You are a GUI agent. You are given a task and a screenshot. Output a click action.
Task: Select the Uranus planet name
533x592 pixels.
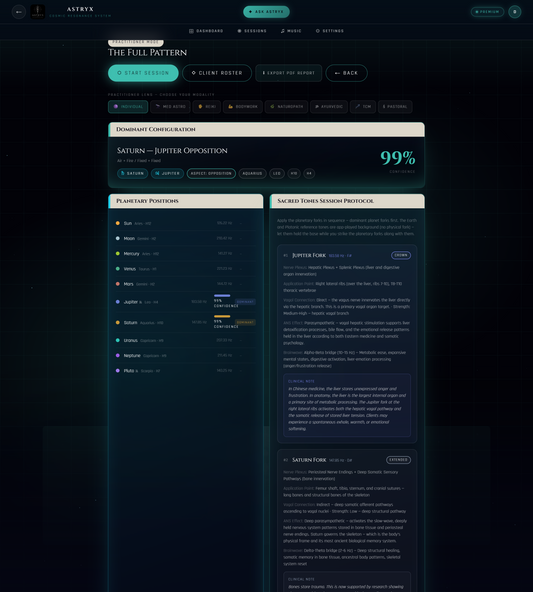(131, 340)
